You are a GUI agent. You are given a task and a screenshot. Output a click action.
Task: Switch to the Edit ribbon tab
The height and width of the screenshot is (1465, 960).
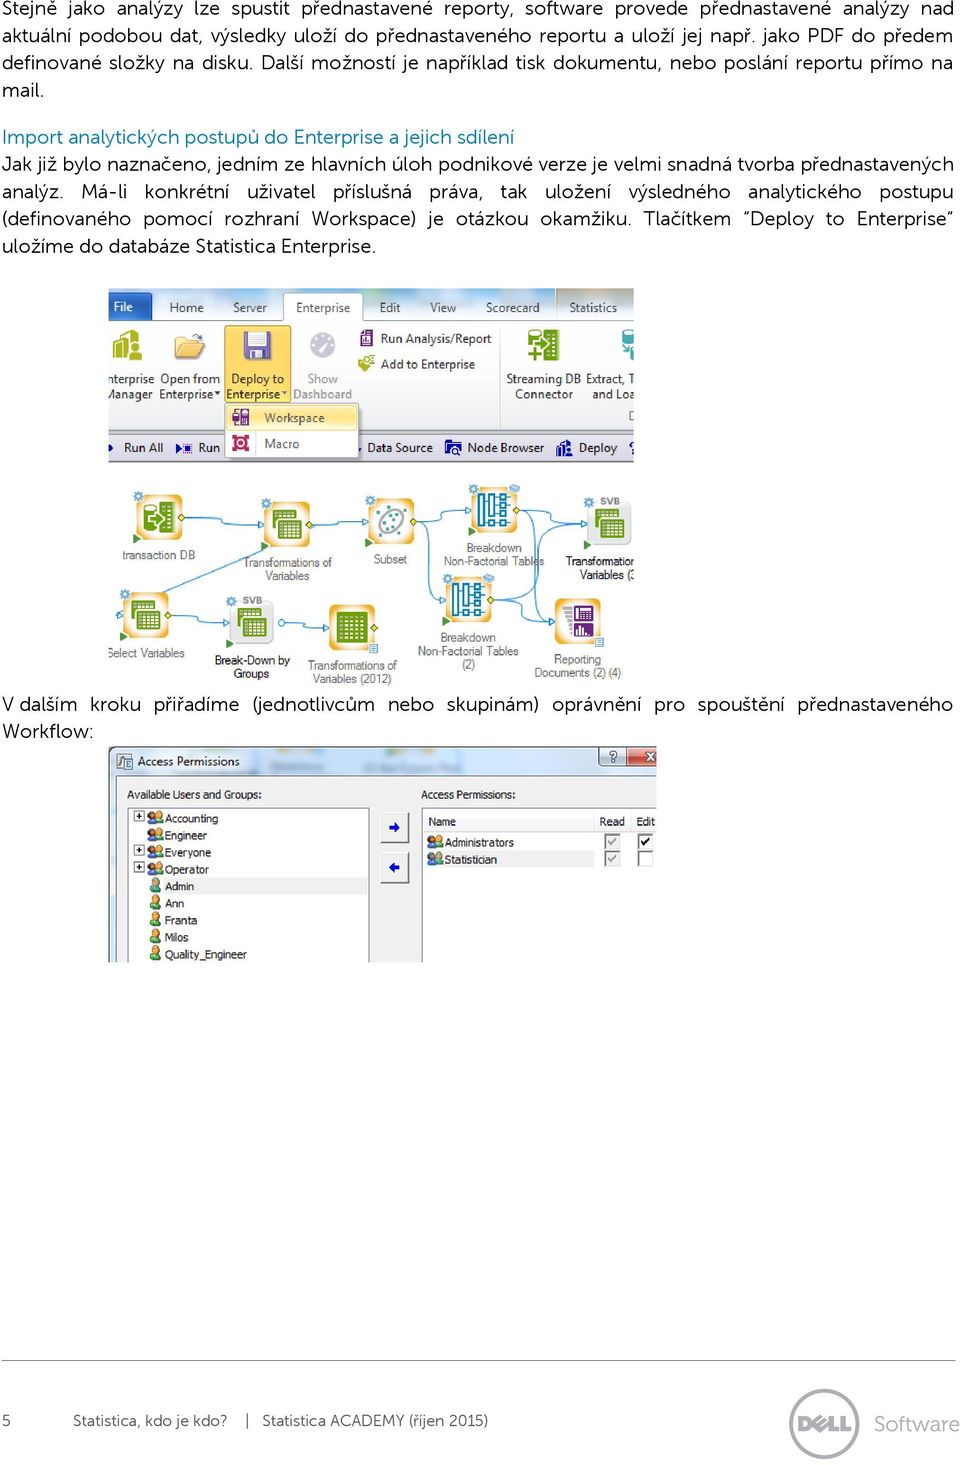tap(390, 308)
